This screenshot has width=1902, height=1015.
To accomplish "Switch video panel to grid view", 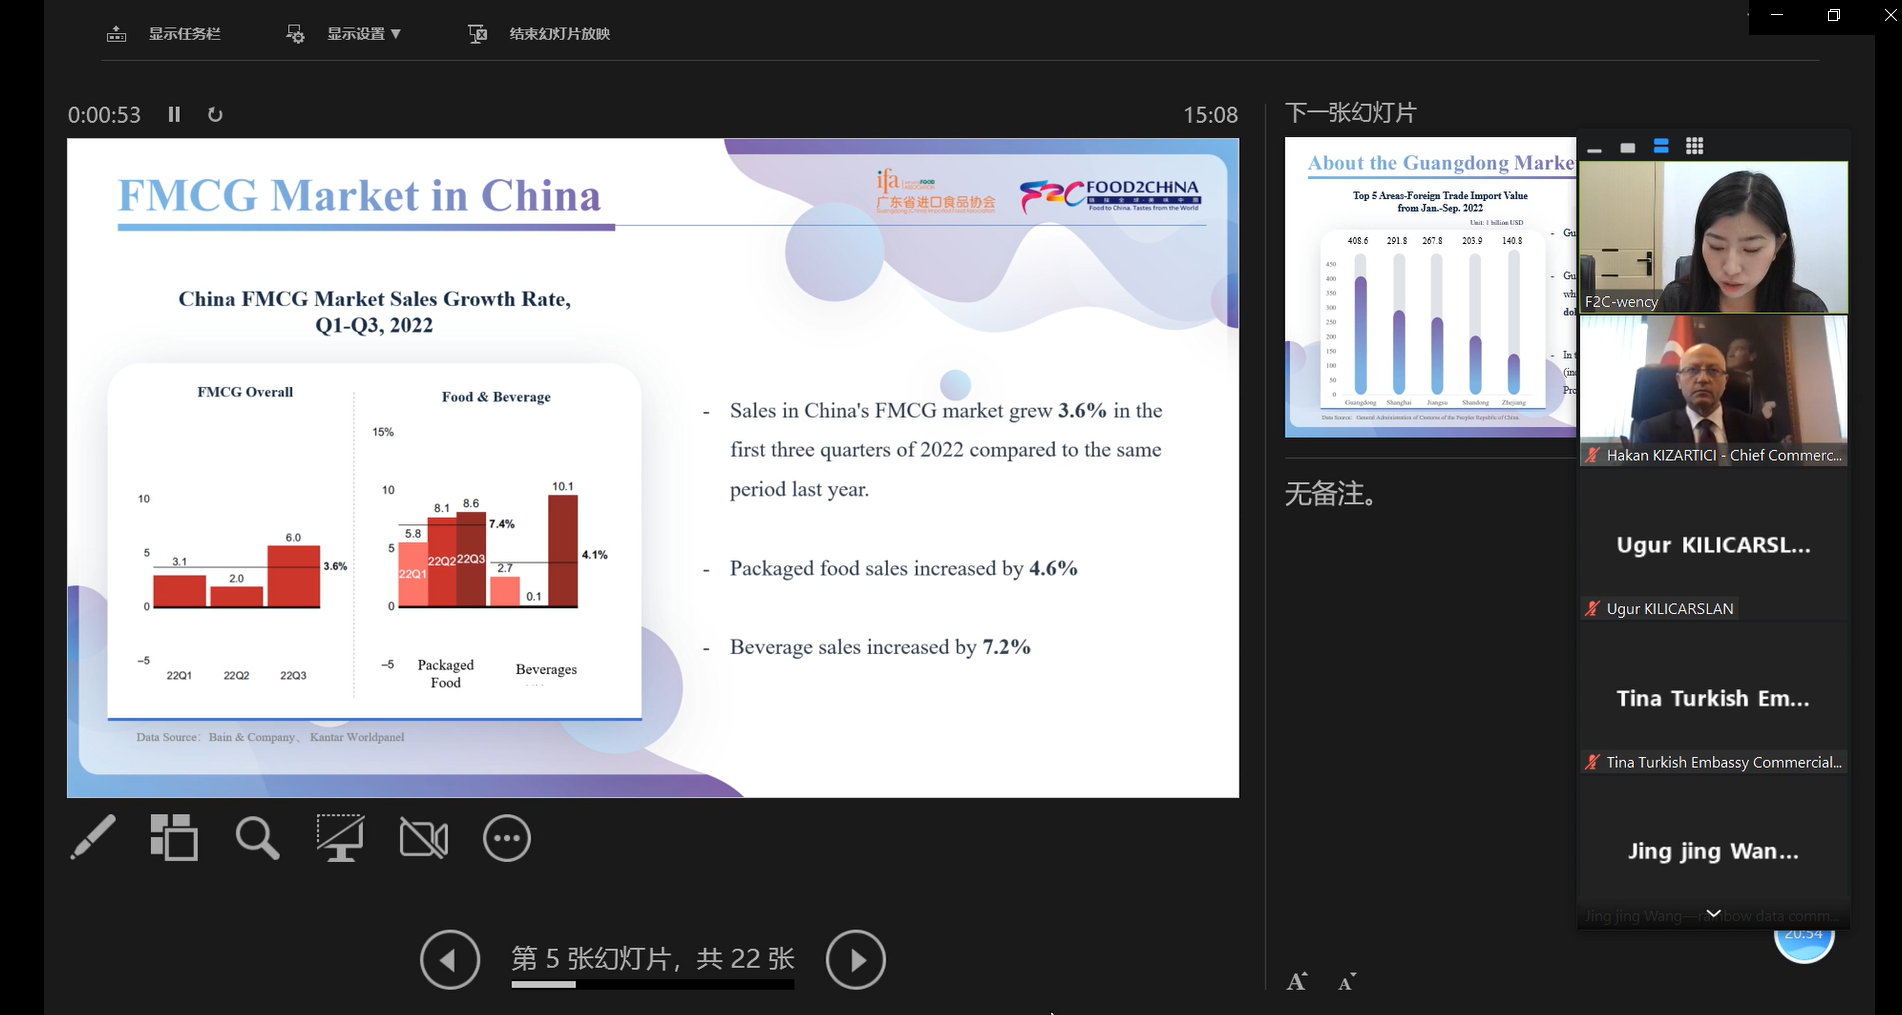I will [1694, 147].
